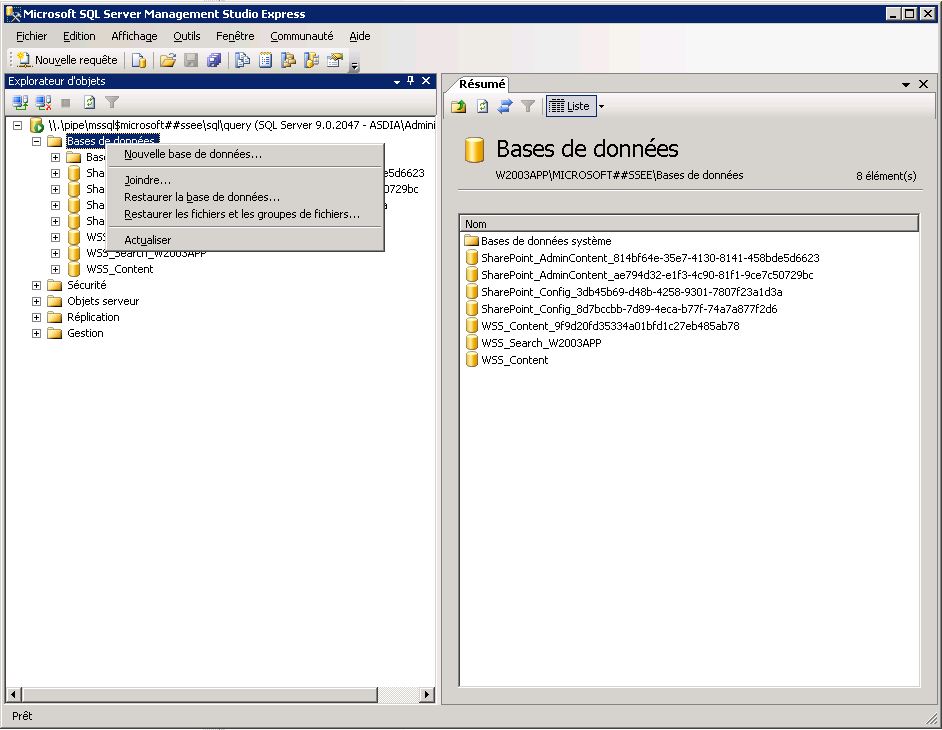Click the horizontal scrollbar right arrow
This screenshot has height=730, width=942.
[x=427, y=695]
